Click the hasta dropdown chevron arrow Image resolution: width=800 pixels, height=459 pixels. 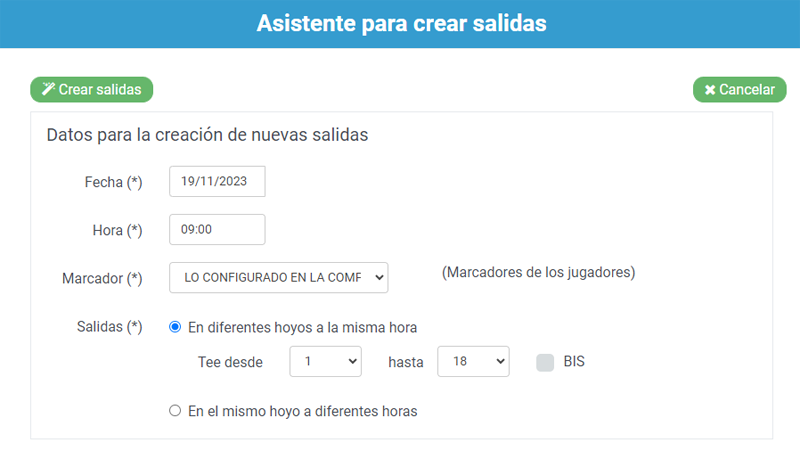[x=500, y=362]
